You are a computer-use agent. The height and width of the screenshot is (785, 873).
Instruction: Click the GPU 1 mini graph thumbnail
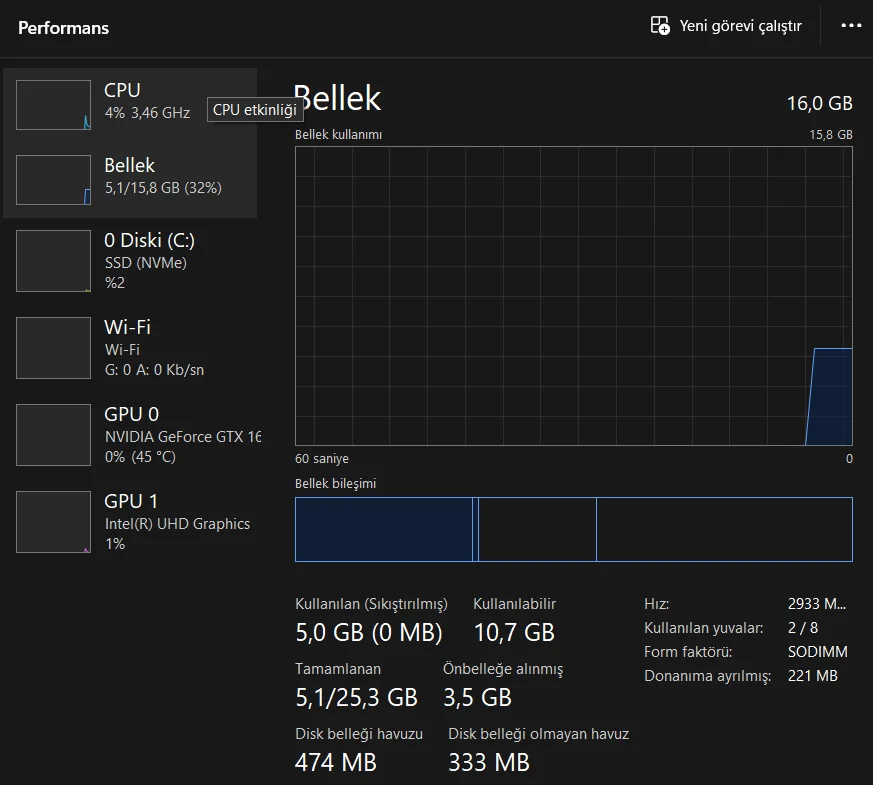[54, 522]
